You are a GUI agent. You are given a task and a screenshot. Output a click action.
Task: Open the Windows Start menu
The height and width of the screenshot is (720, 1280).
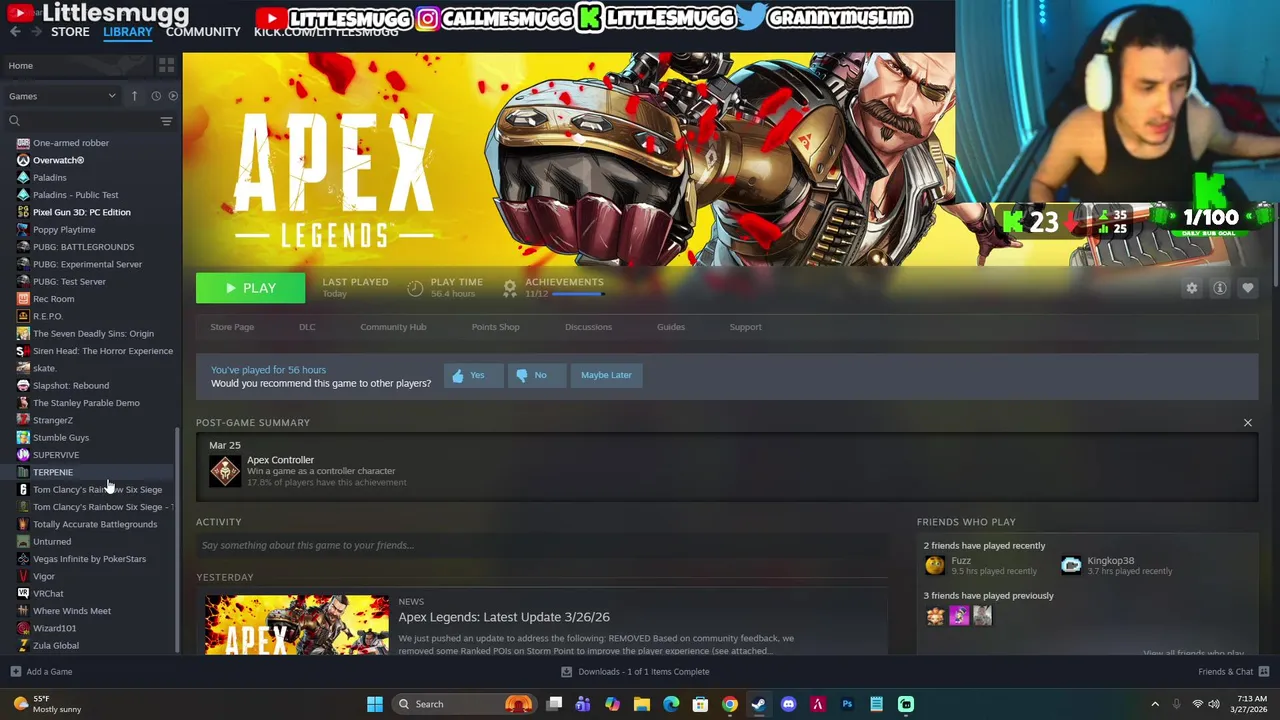tap(374, 704)
